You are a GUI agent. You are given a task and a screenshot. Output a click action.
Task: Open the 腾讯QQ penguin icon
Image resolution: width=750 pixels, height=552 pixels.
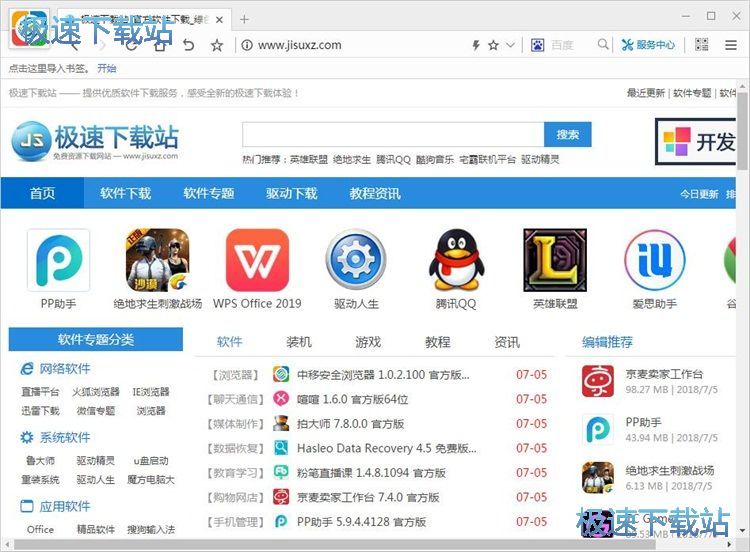click(x=456, y=260)
